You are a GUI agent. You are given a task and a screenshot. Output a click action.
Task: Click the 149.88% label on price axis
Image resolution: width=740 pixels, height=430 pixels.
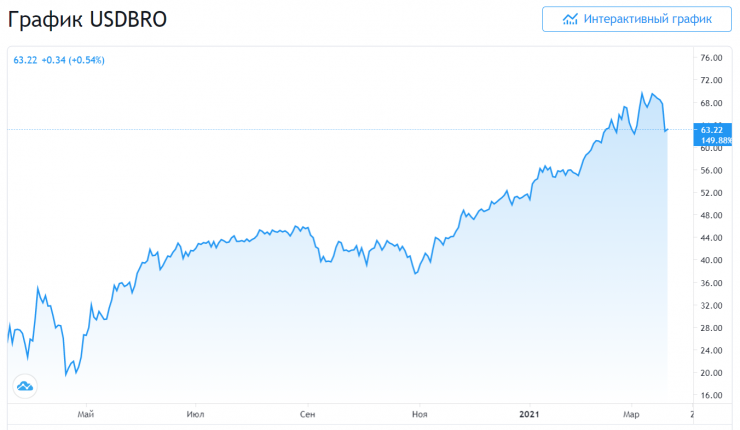click(x=715, y=140)
